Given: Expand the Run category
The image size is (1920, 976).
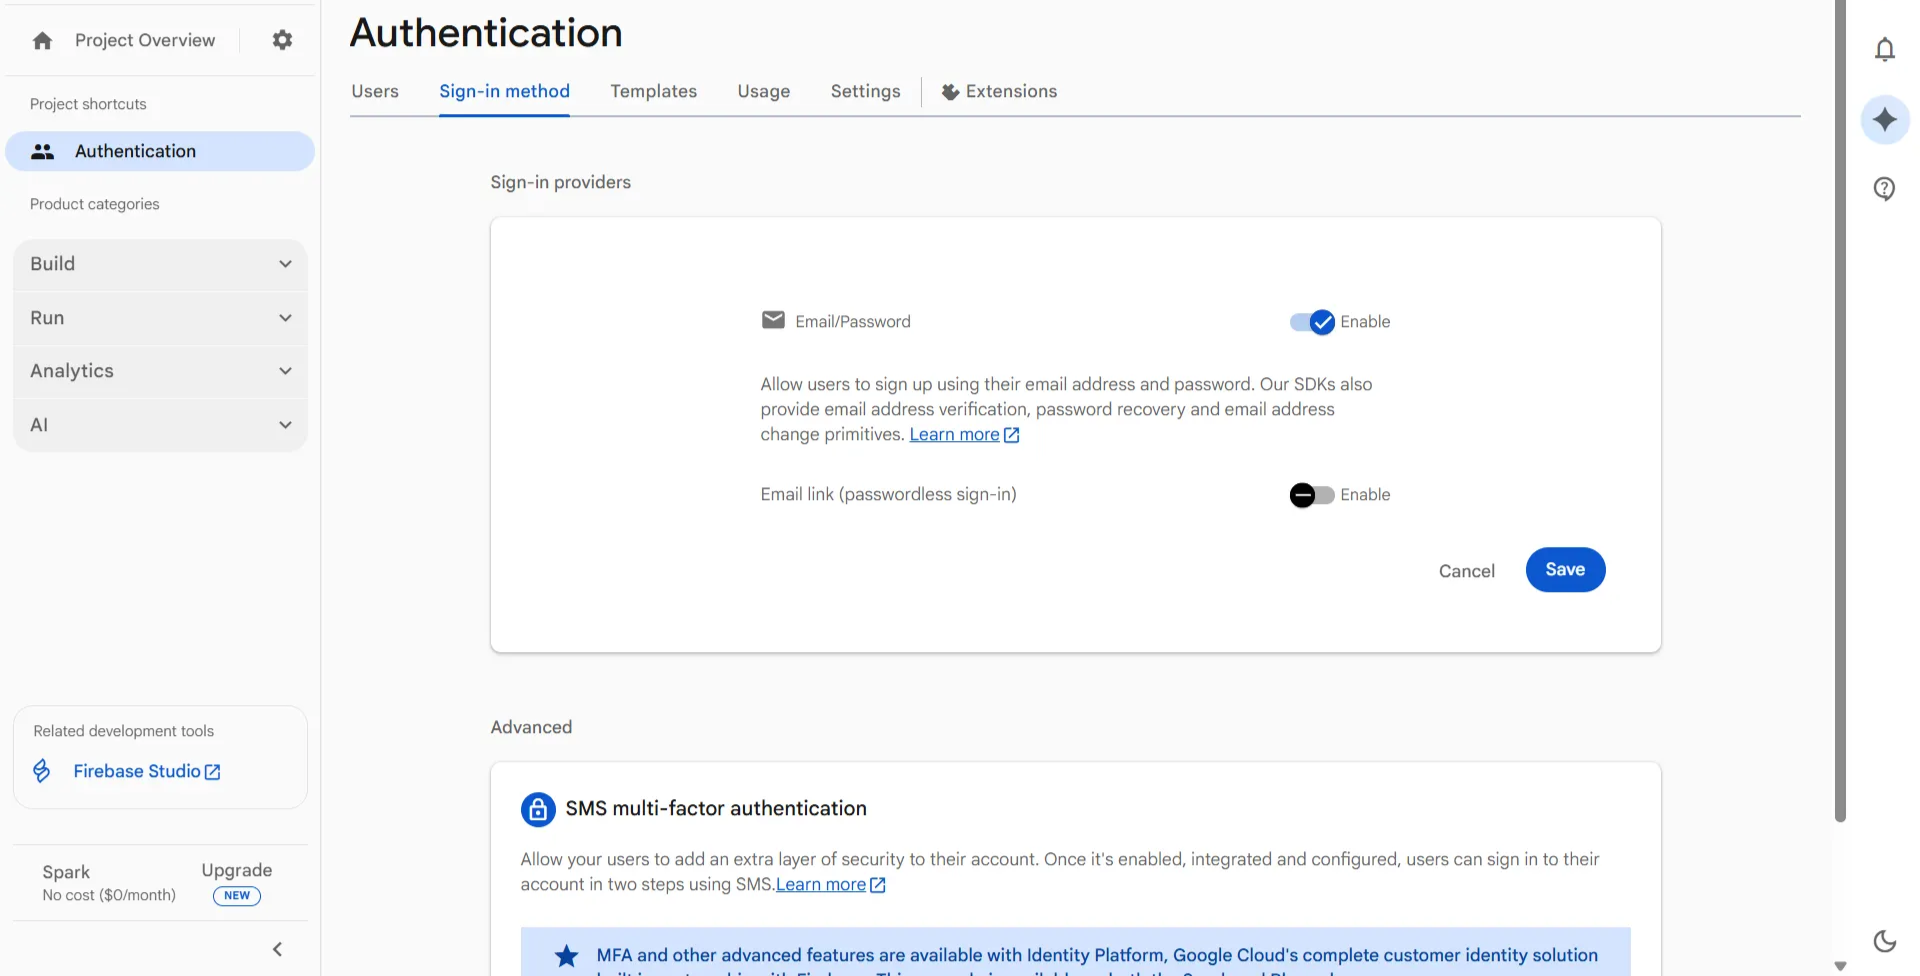Looking at the screenshot, I should pyautogui.click(x=160, y=318).
